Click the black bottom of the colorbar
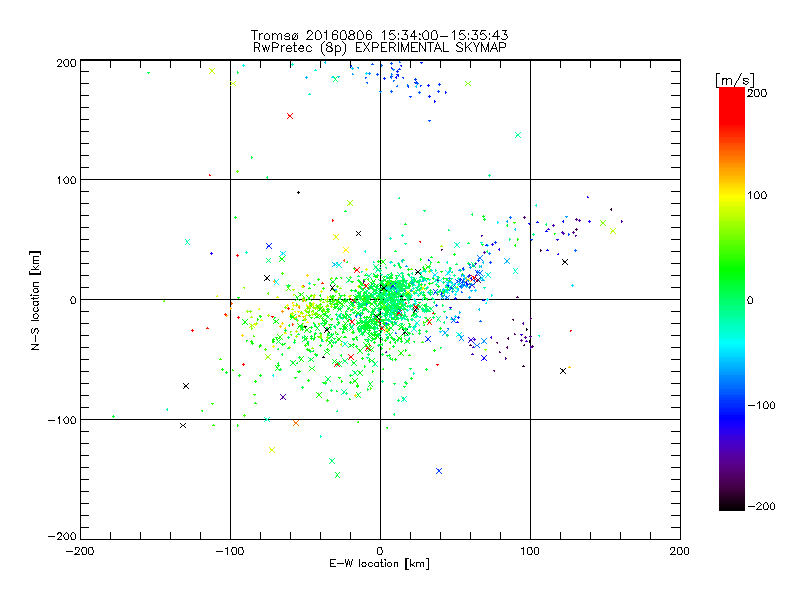 [732, 503]
